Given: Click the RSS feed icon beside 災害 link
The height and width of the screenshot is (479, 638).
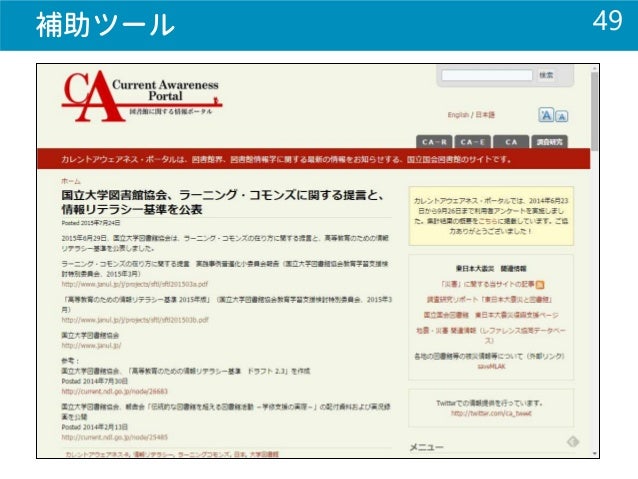Looking at the screenshot, I should (540, 284).
